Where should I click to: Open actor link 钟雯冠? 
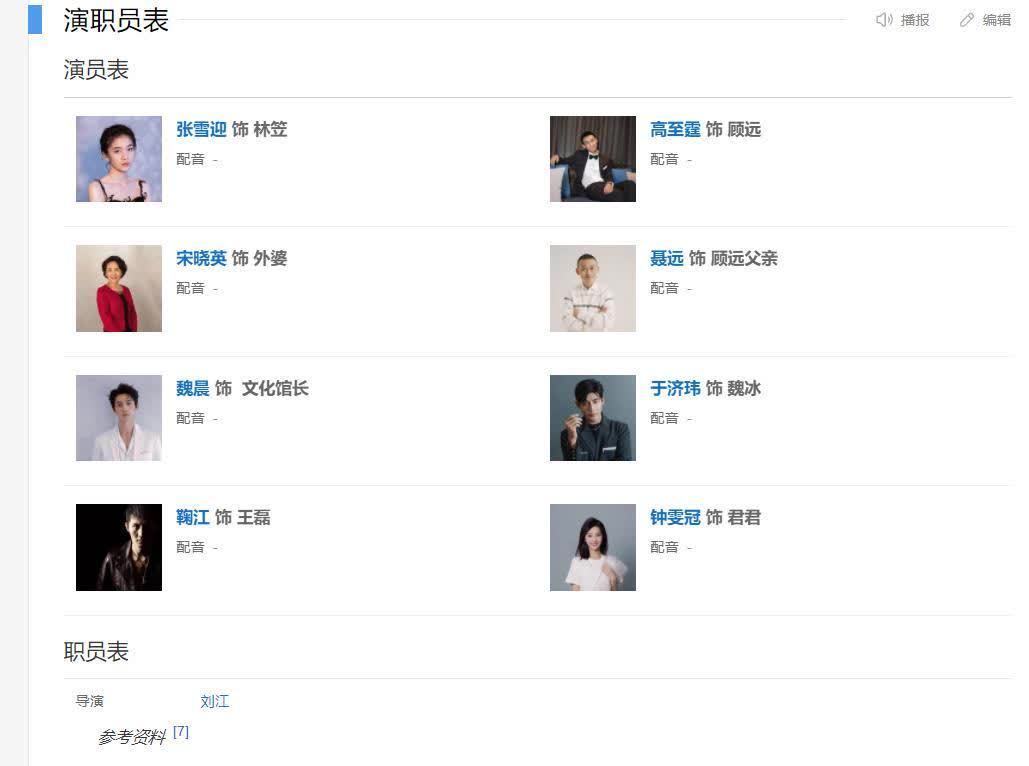(x=675, y=518)
